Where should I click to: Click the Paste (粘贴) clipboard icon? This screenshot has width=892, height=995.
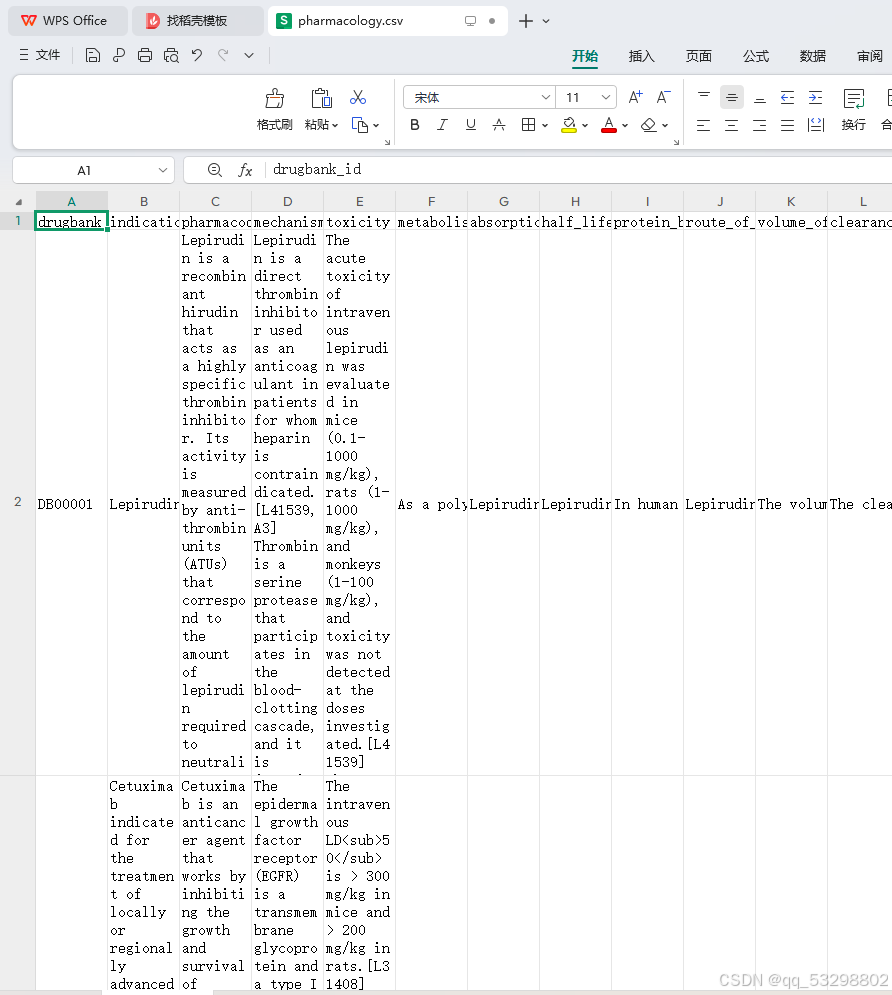point(322,98)
